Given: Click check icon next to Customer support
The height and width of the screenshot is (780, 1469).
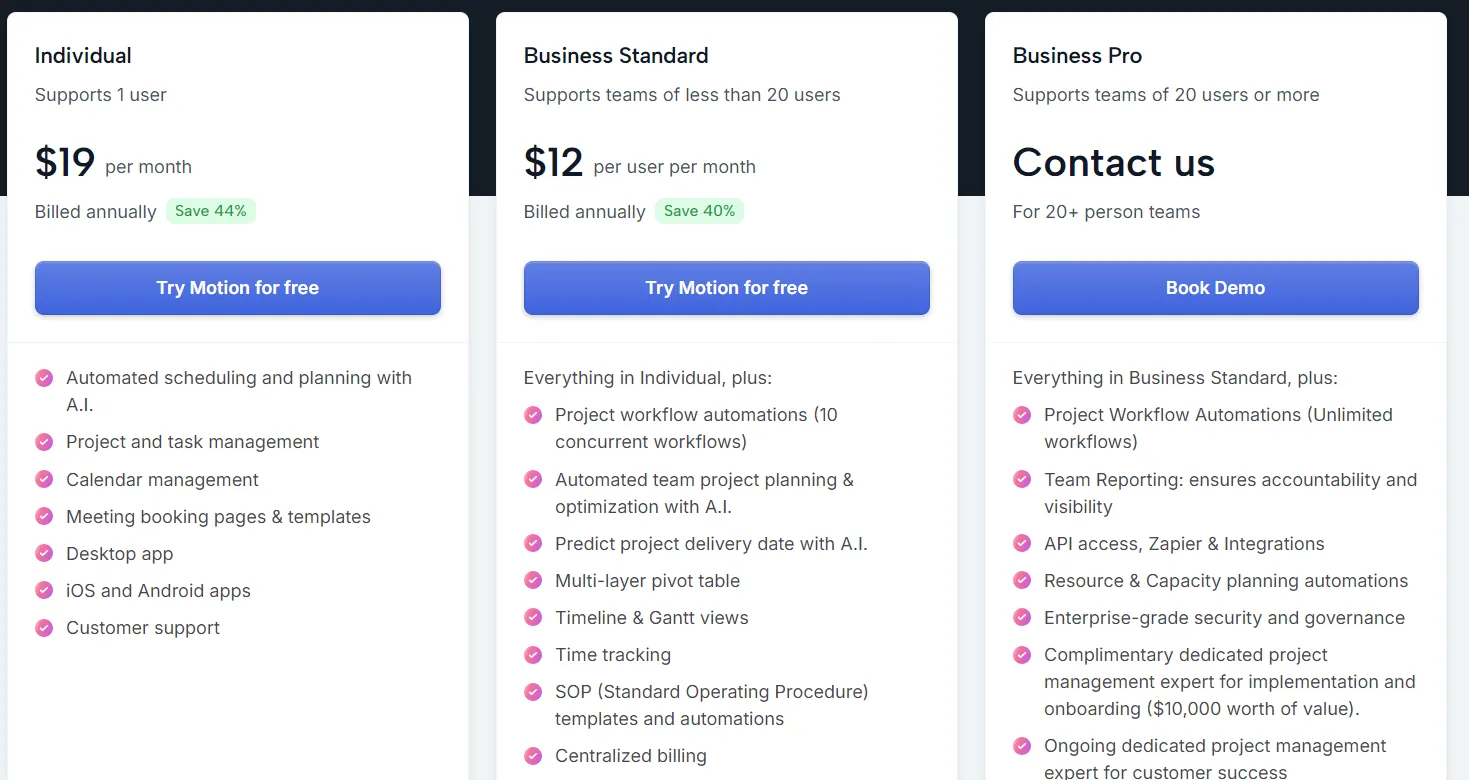Looking at the screenshot, I should [44, 627].
